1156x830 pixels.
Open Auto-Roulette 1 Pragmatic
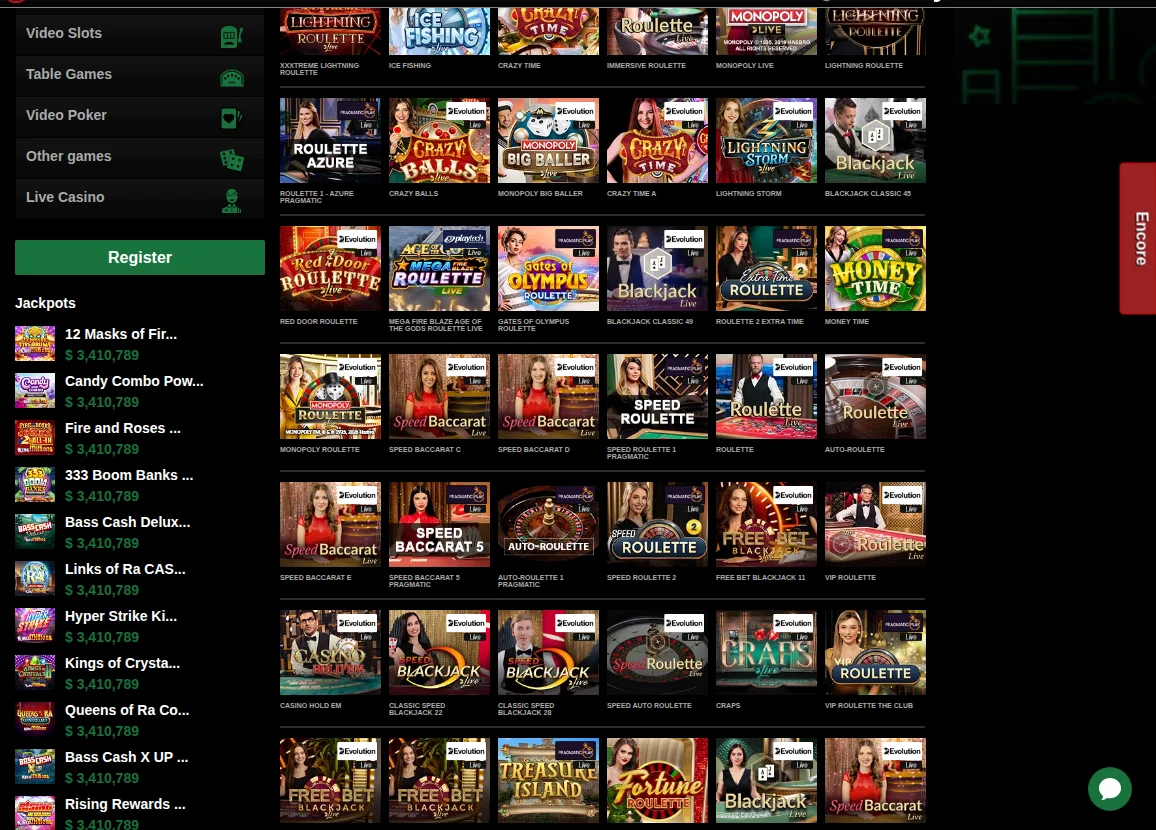point(549,525)
